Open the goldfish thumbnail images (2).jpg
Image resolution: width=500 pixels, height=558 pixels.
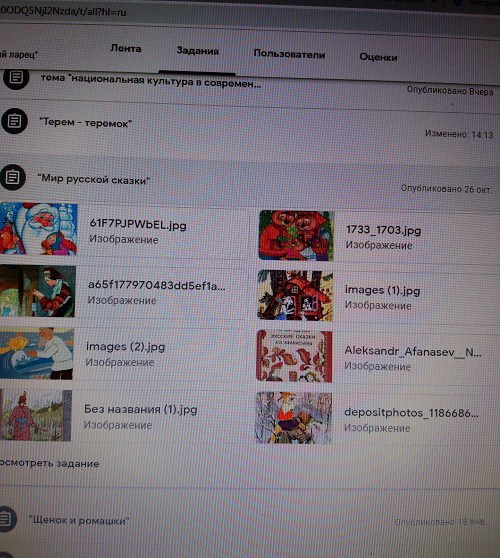(36, 353)
